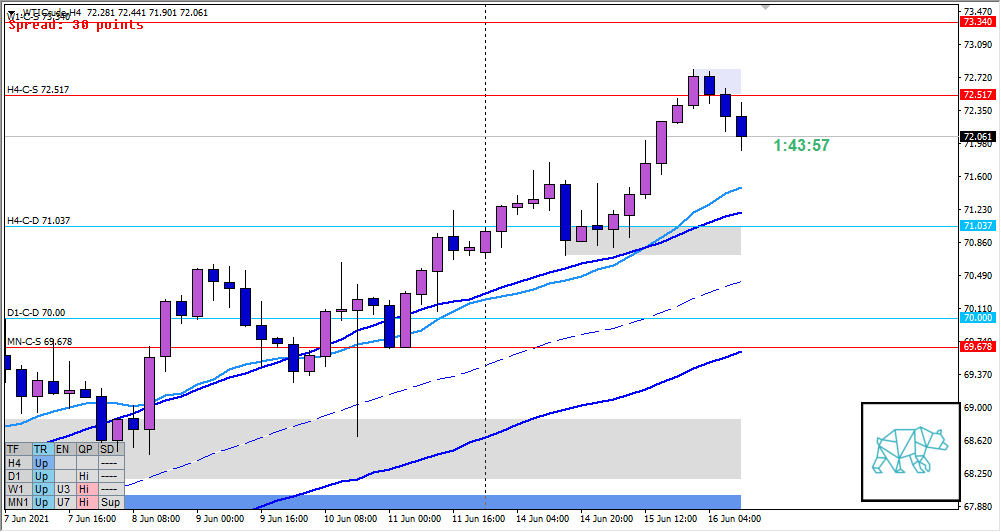
Task: Click the red 72.517 price tag
Action: [975, 95]
